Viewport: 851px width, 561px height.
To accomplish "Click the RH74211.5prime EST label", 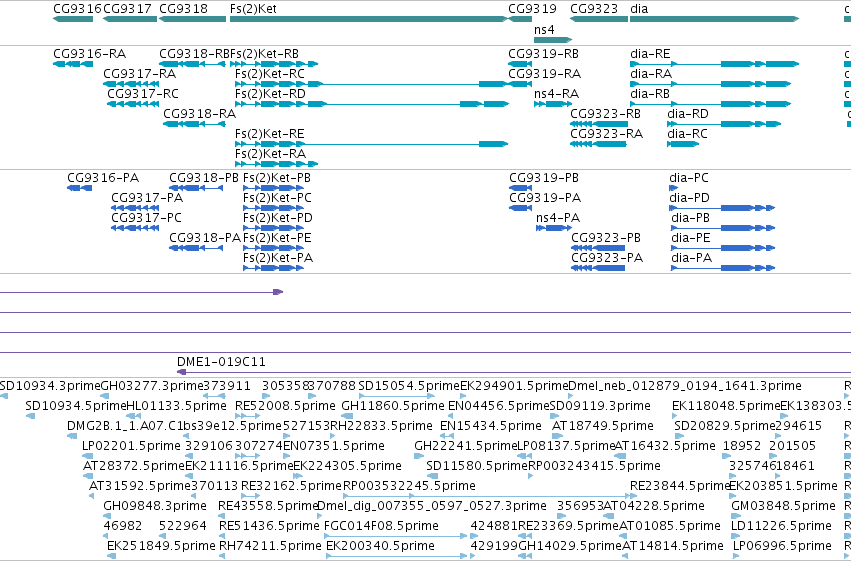I will [270, 546].
